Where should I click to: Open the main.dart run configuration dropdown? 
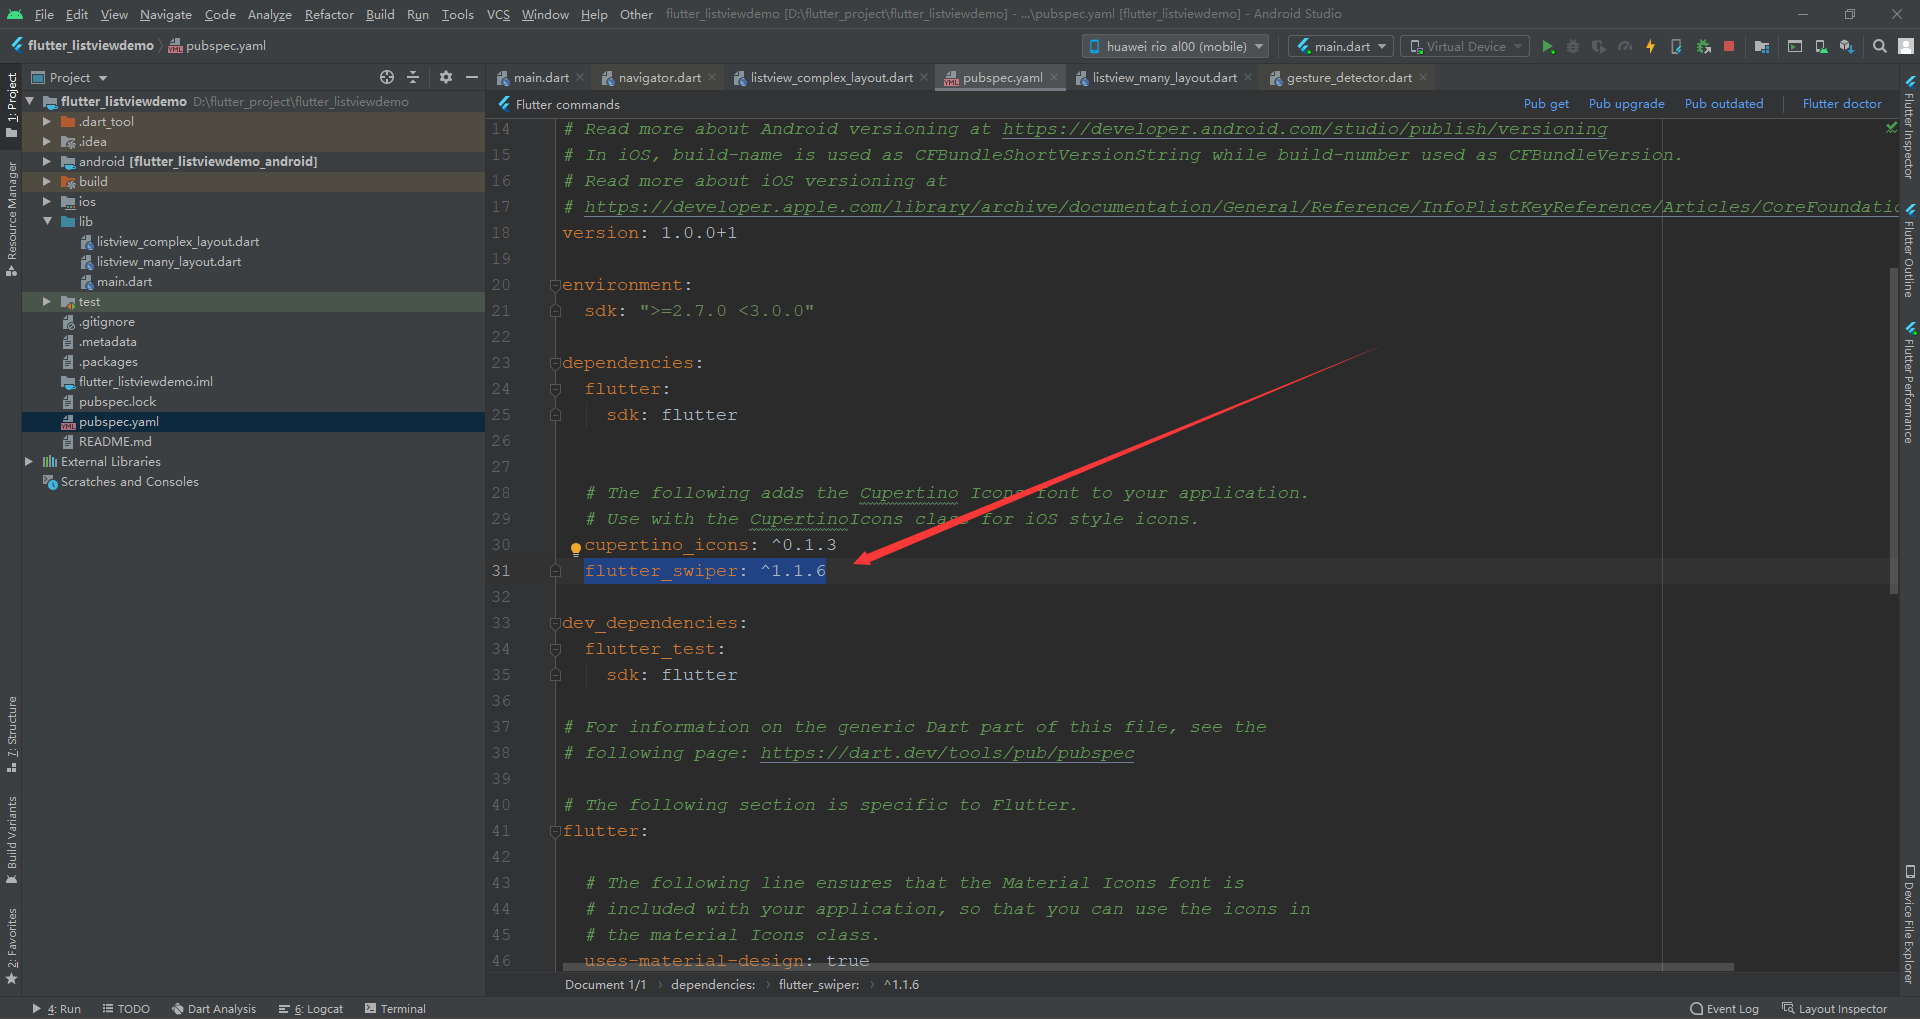(x=1343, y=46)
